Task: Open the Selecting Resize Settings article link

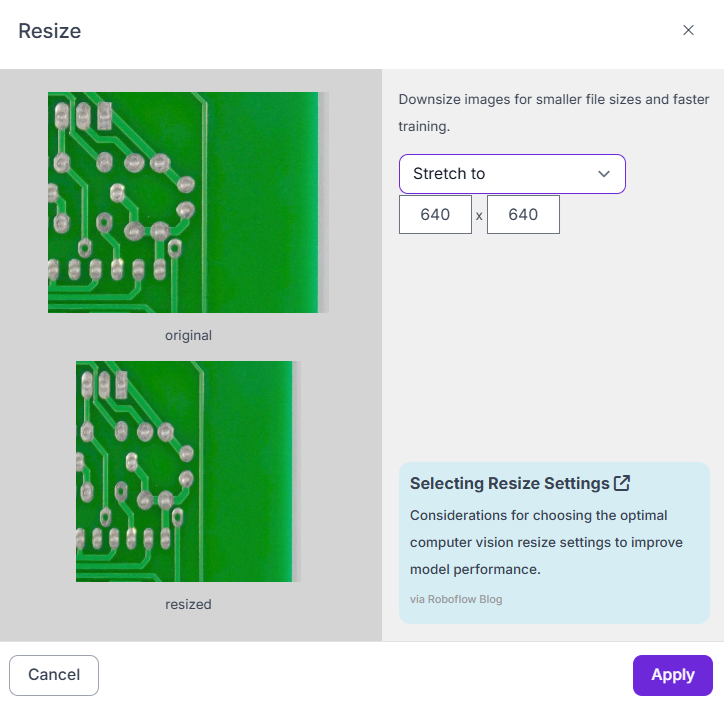Action: [x=509, y=483]
